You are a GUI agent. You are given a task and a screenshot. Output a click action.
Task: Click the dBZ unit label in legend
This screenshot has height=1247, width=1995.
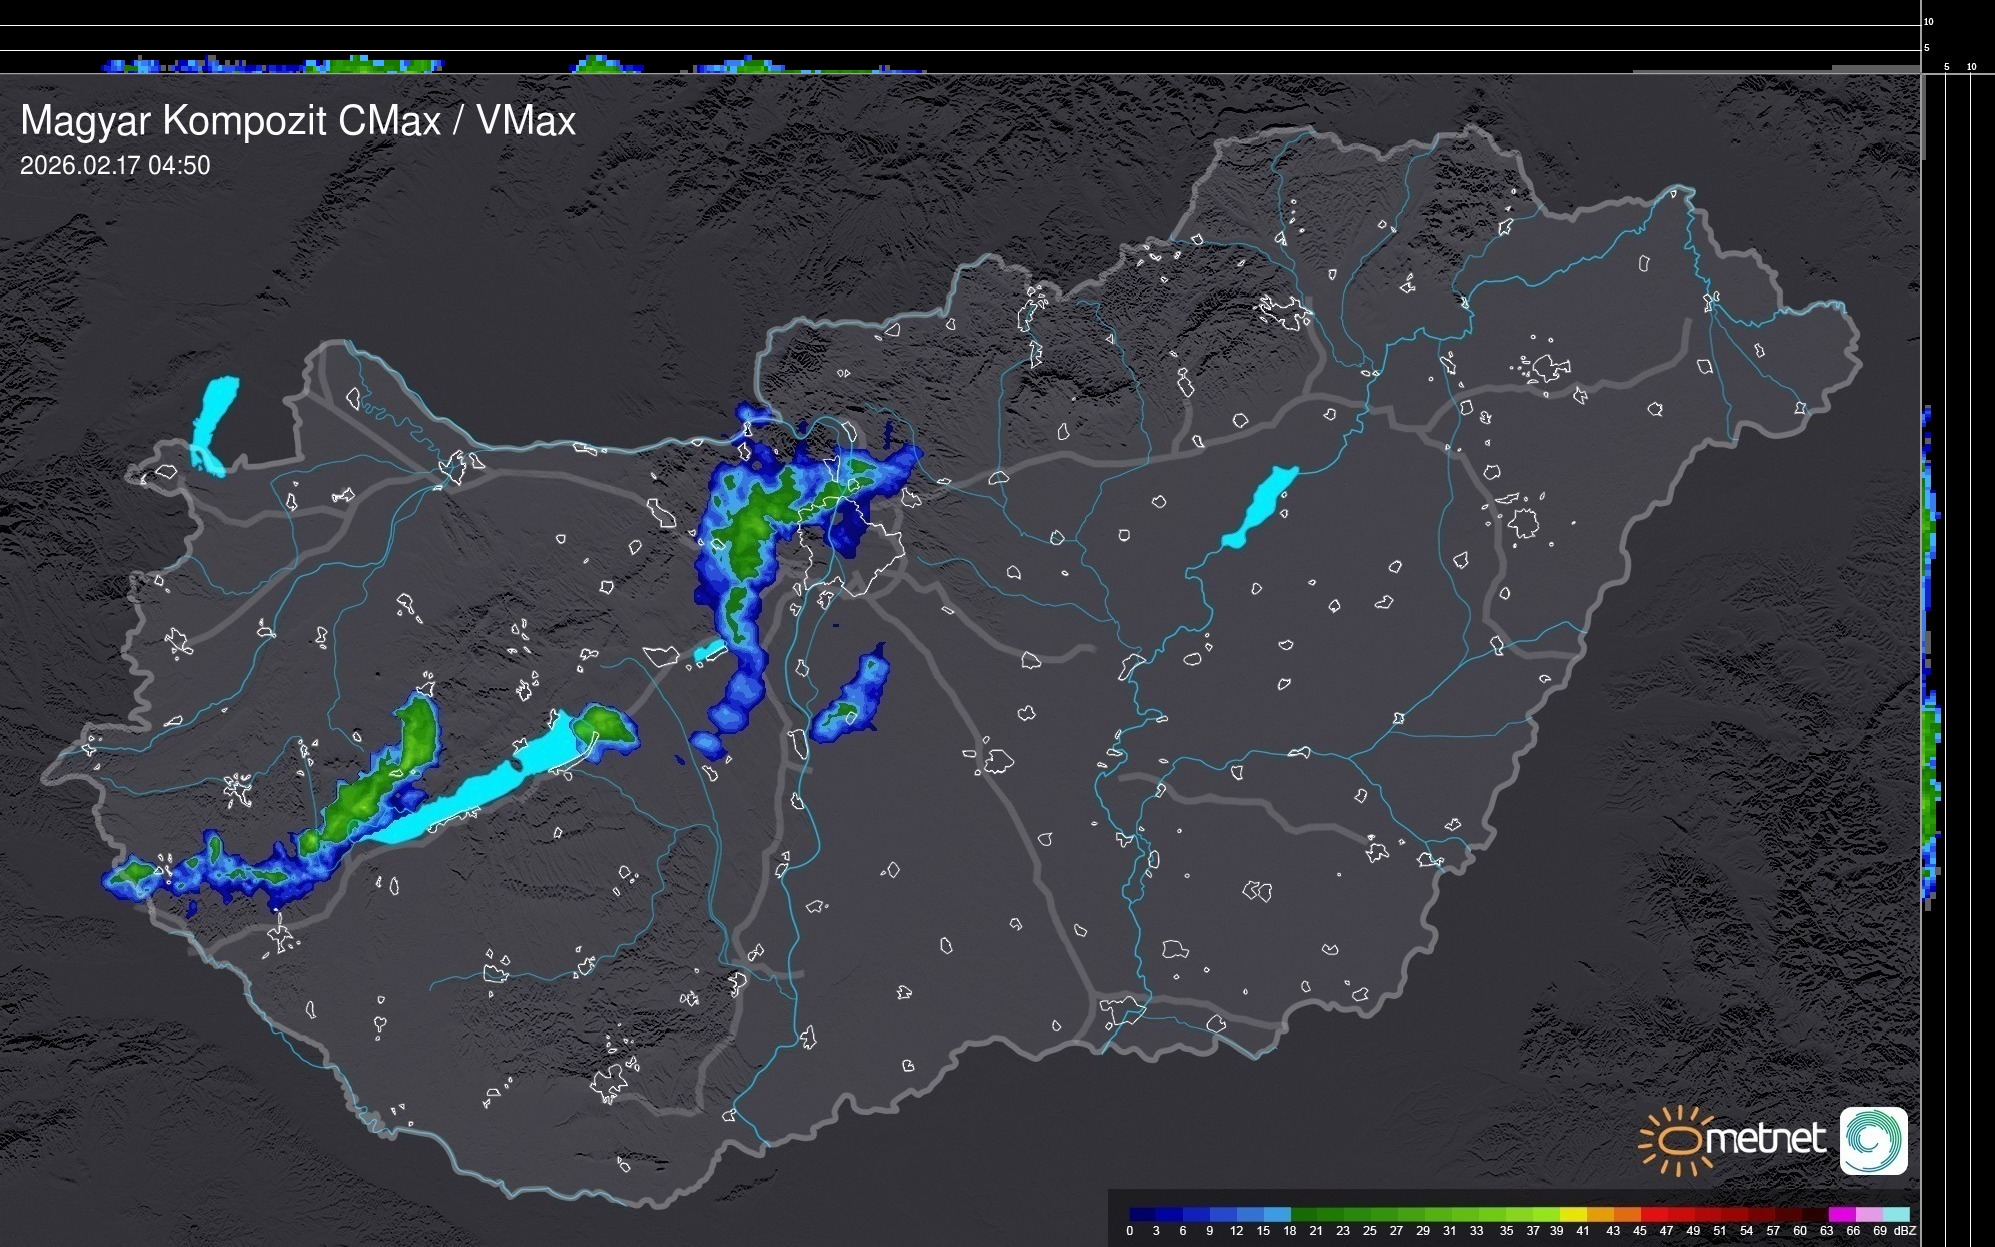(1904, 1231)
